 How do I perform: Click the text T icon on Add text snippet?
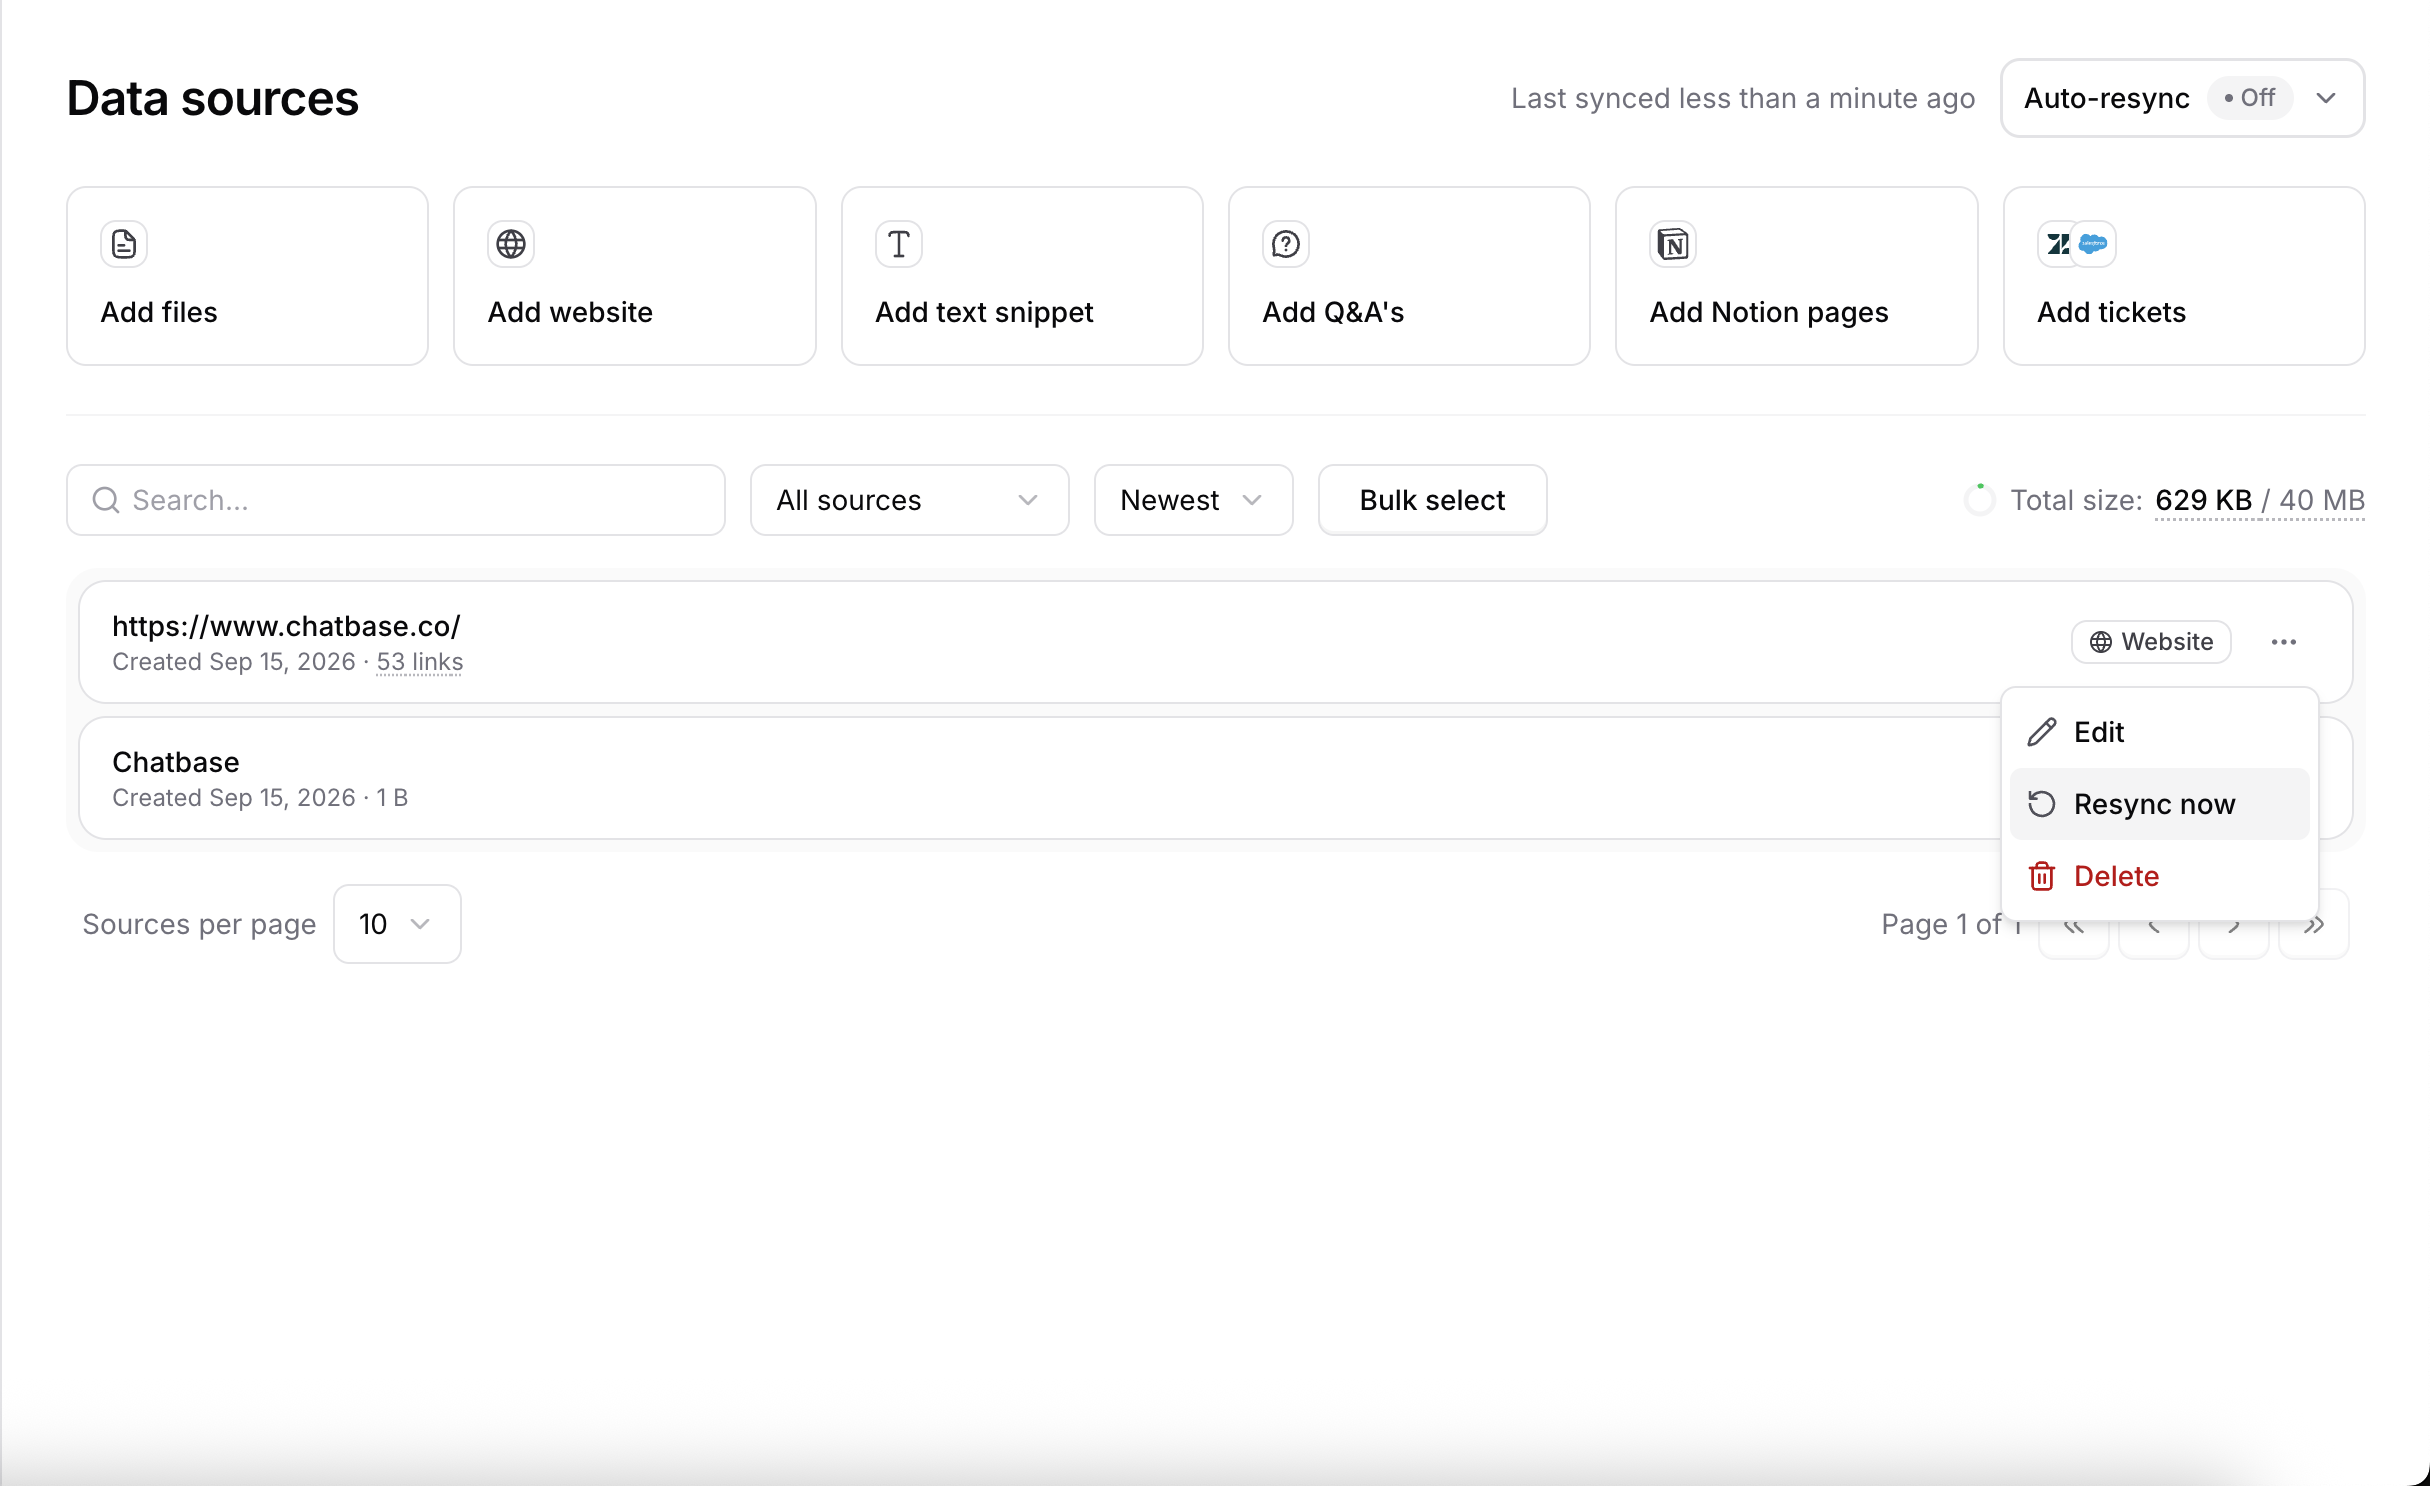(899, 244)
